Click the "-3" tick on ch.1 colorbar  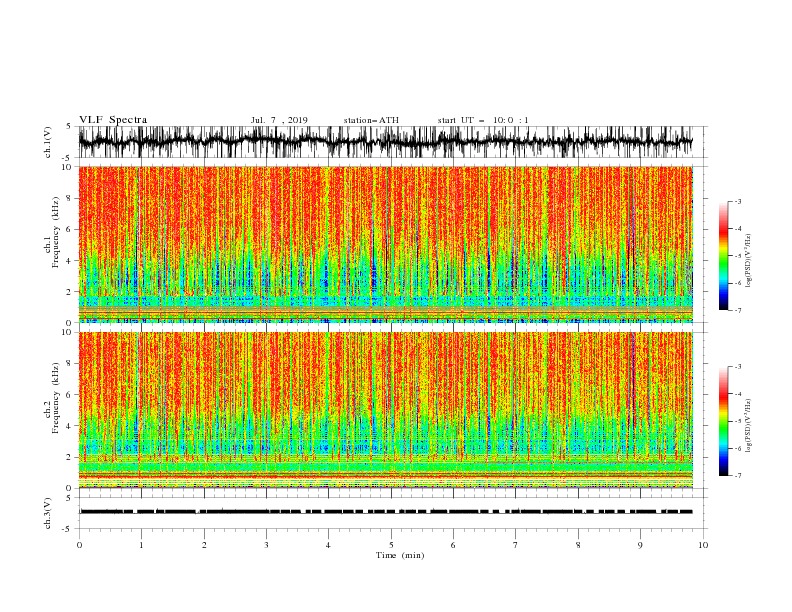click(x=737, y=201)
